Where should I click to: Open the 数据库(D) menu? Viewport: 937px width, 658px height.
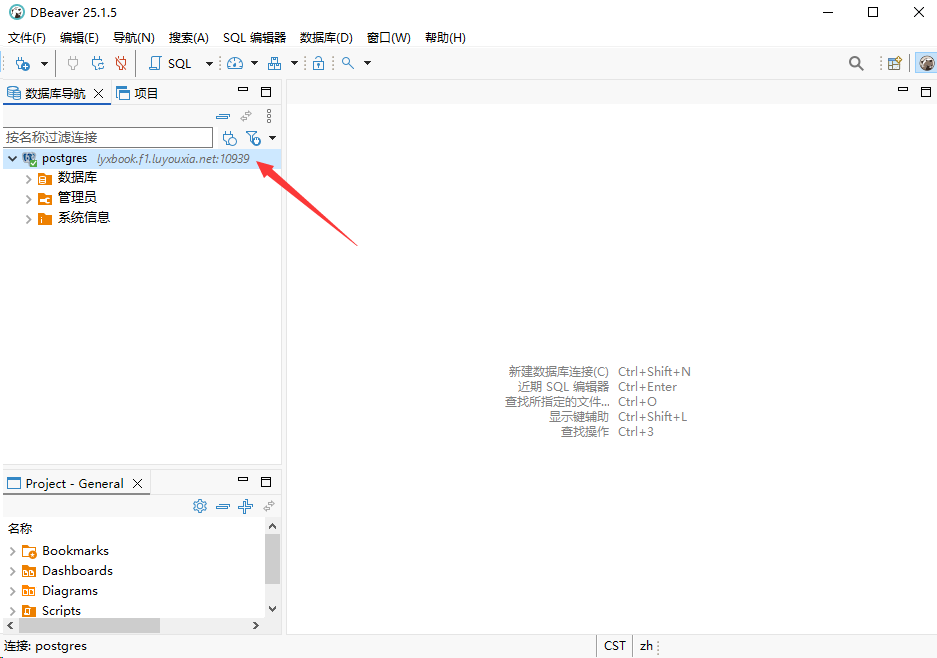pos(326,38)
